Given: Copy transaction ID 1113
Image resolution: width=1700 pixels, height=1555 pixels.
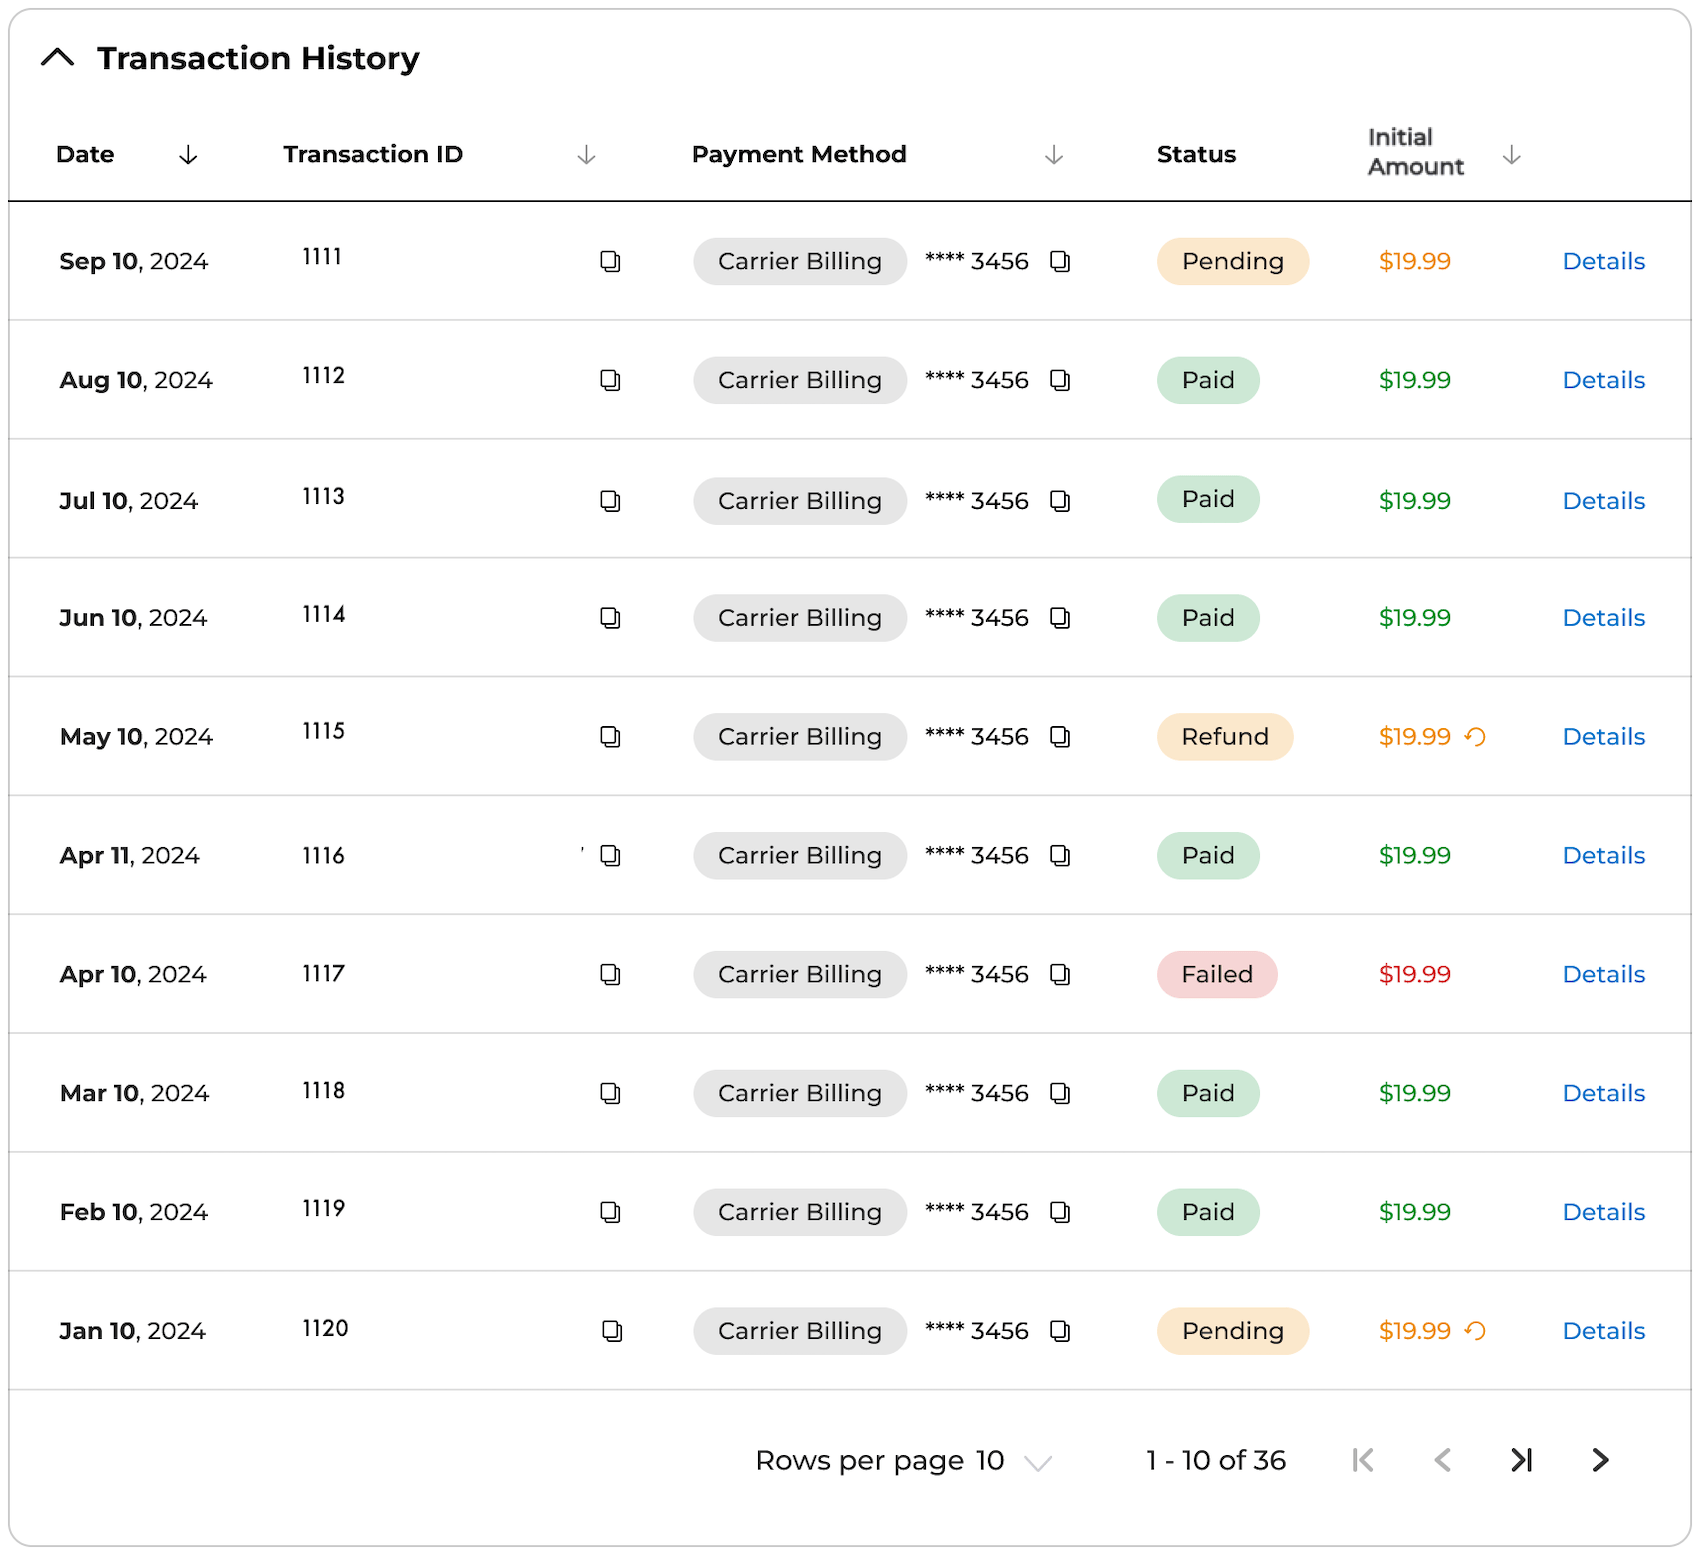Looking at the screenshot, I should [610, 500].
